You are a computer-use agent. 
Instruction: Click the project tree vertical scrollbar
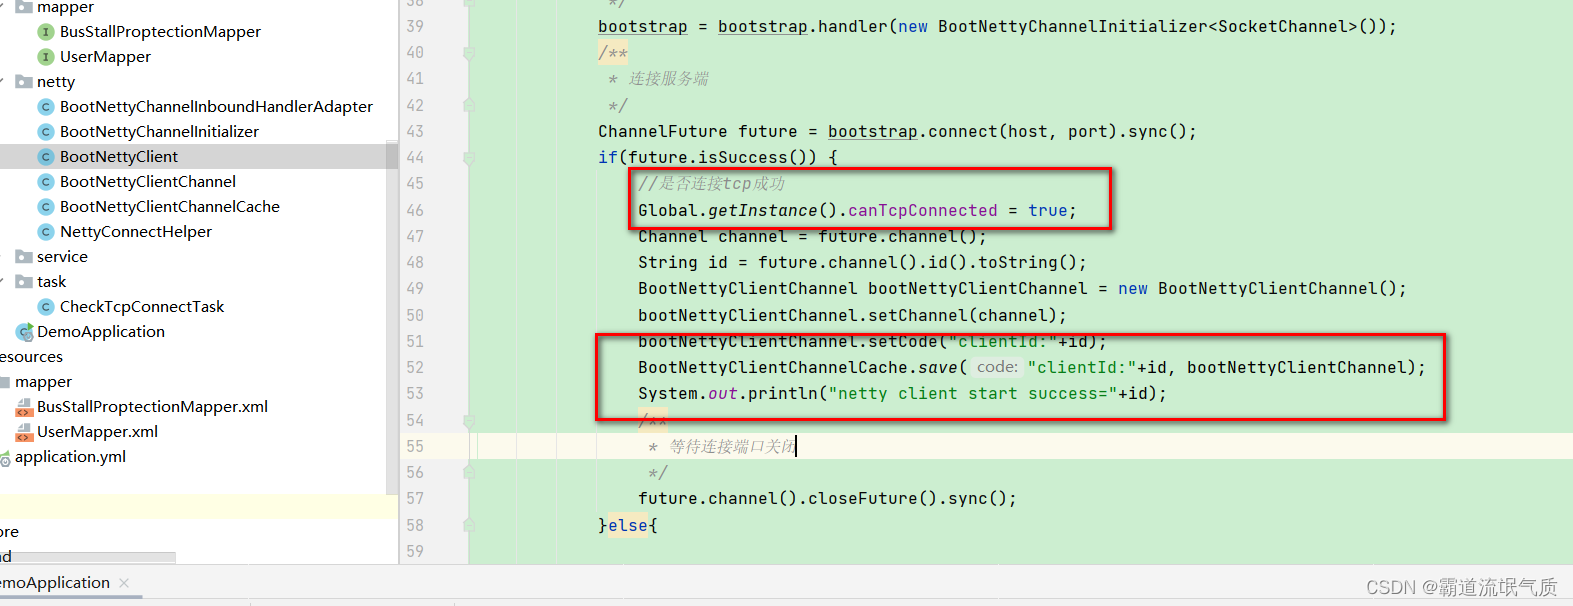[x=392, y=320]
